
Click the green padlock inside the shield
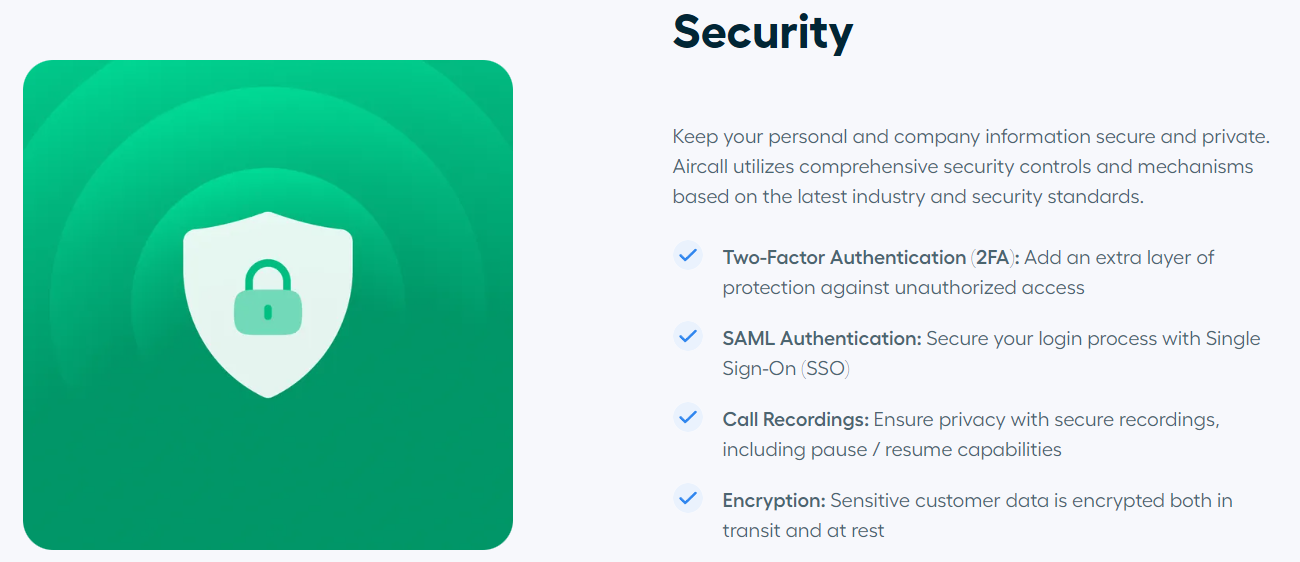pyautogui.click(x=268, y=298)
